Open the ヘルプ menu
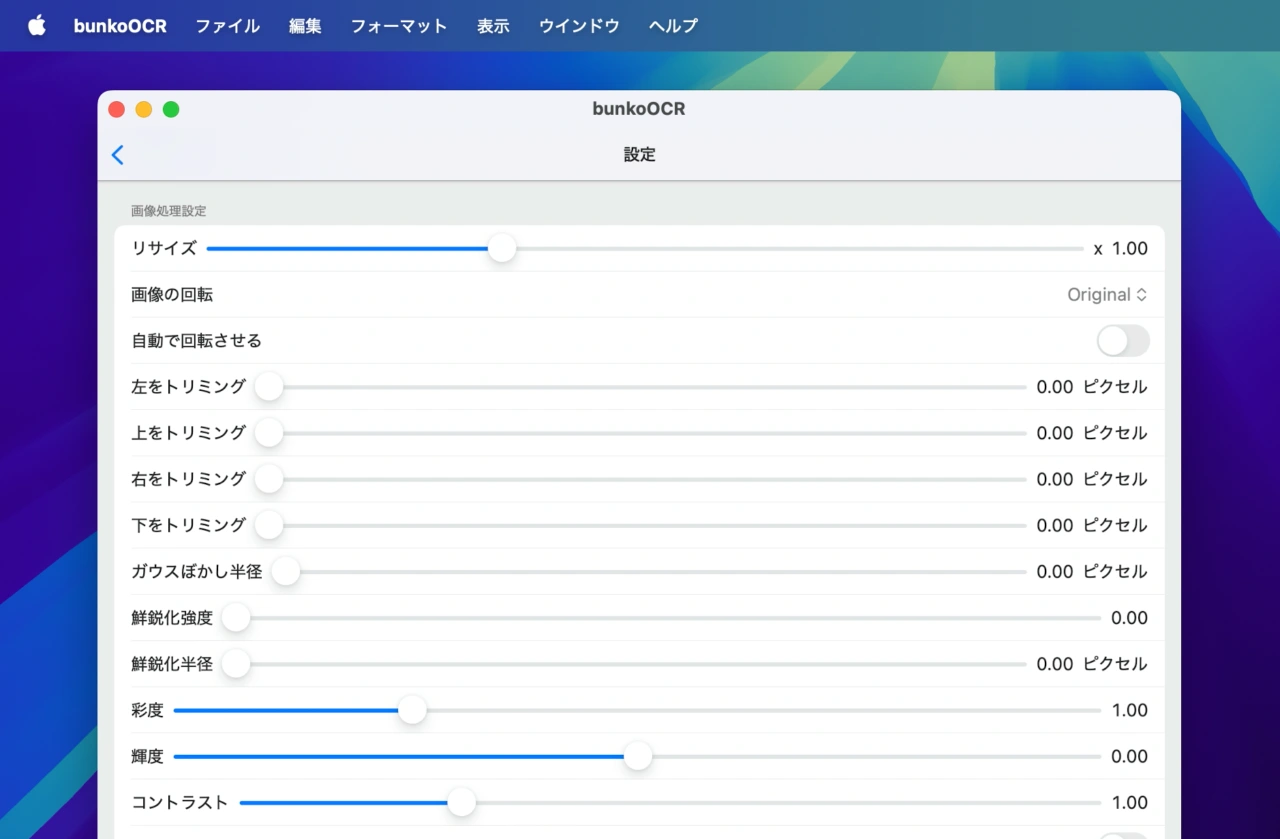 (x=672, y=26)
